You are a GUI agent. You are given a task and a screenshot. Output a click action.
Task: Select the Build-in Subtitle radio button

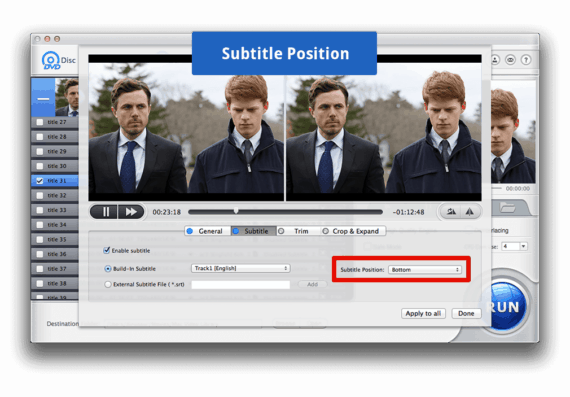coord(108,269)
